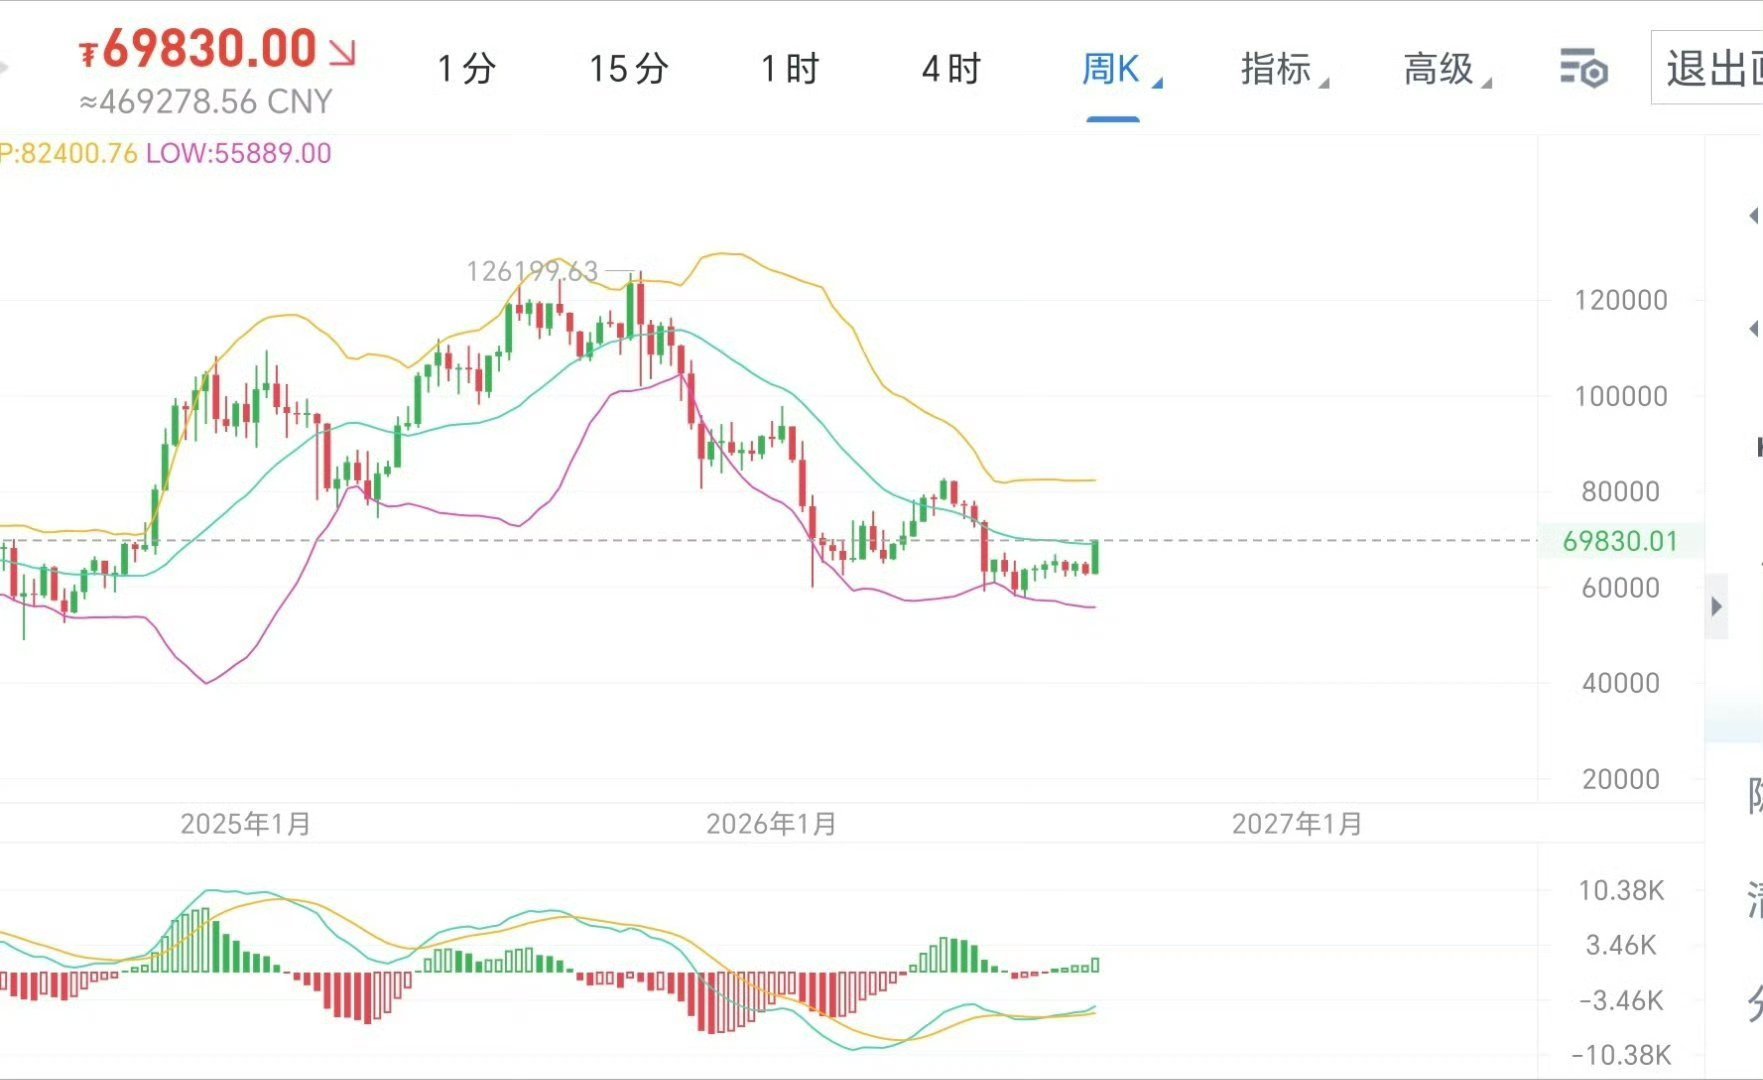
Task: Open the 指标 indicators dropdown
Action: coord(1284,69)
